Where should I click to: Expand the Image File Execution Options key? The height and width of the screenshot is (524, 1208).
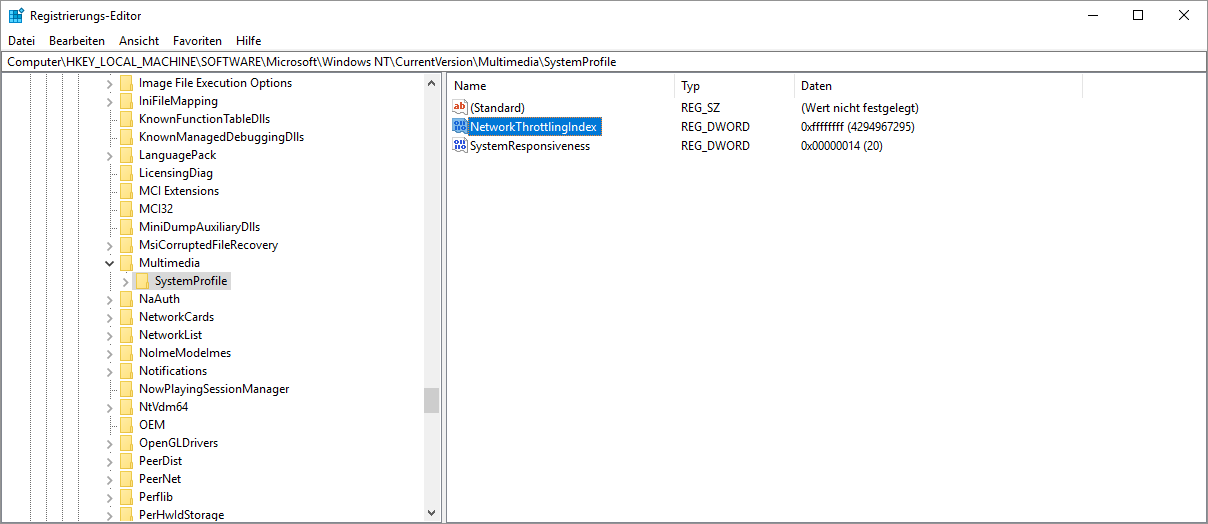109,83
